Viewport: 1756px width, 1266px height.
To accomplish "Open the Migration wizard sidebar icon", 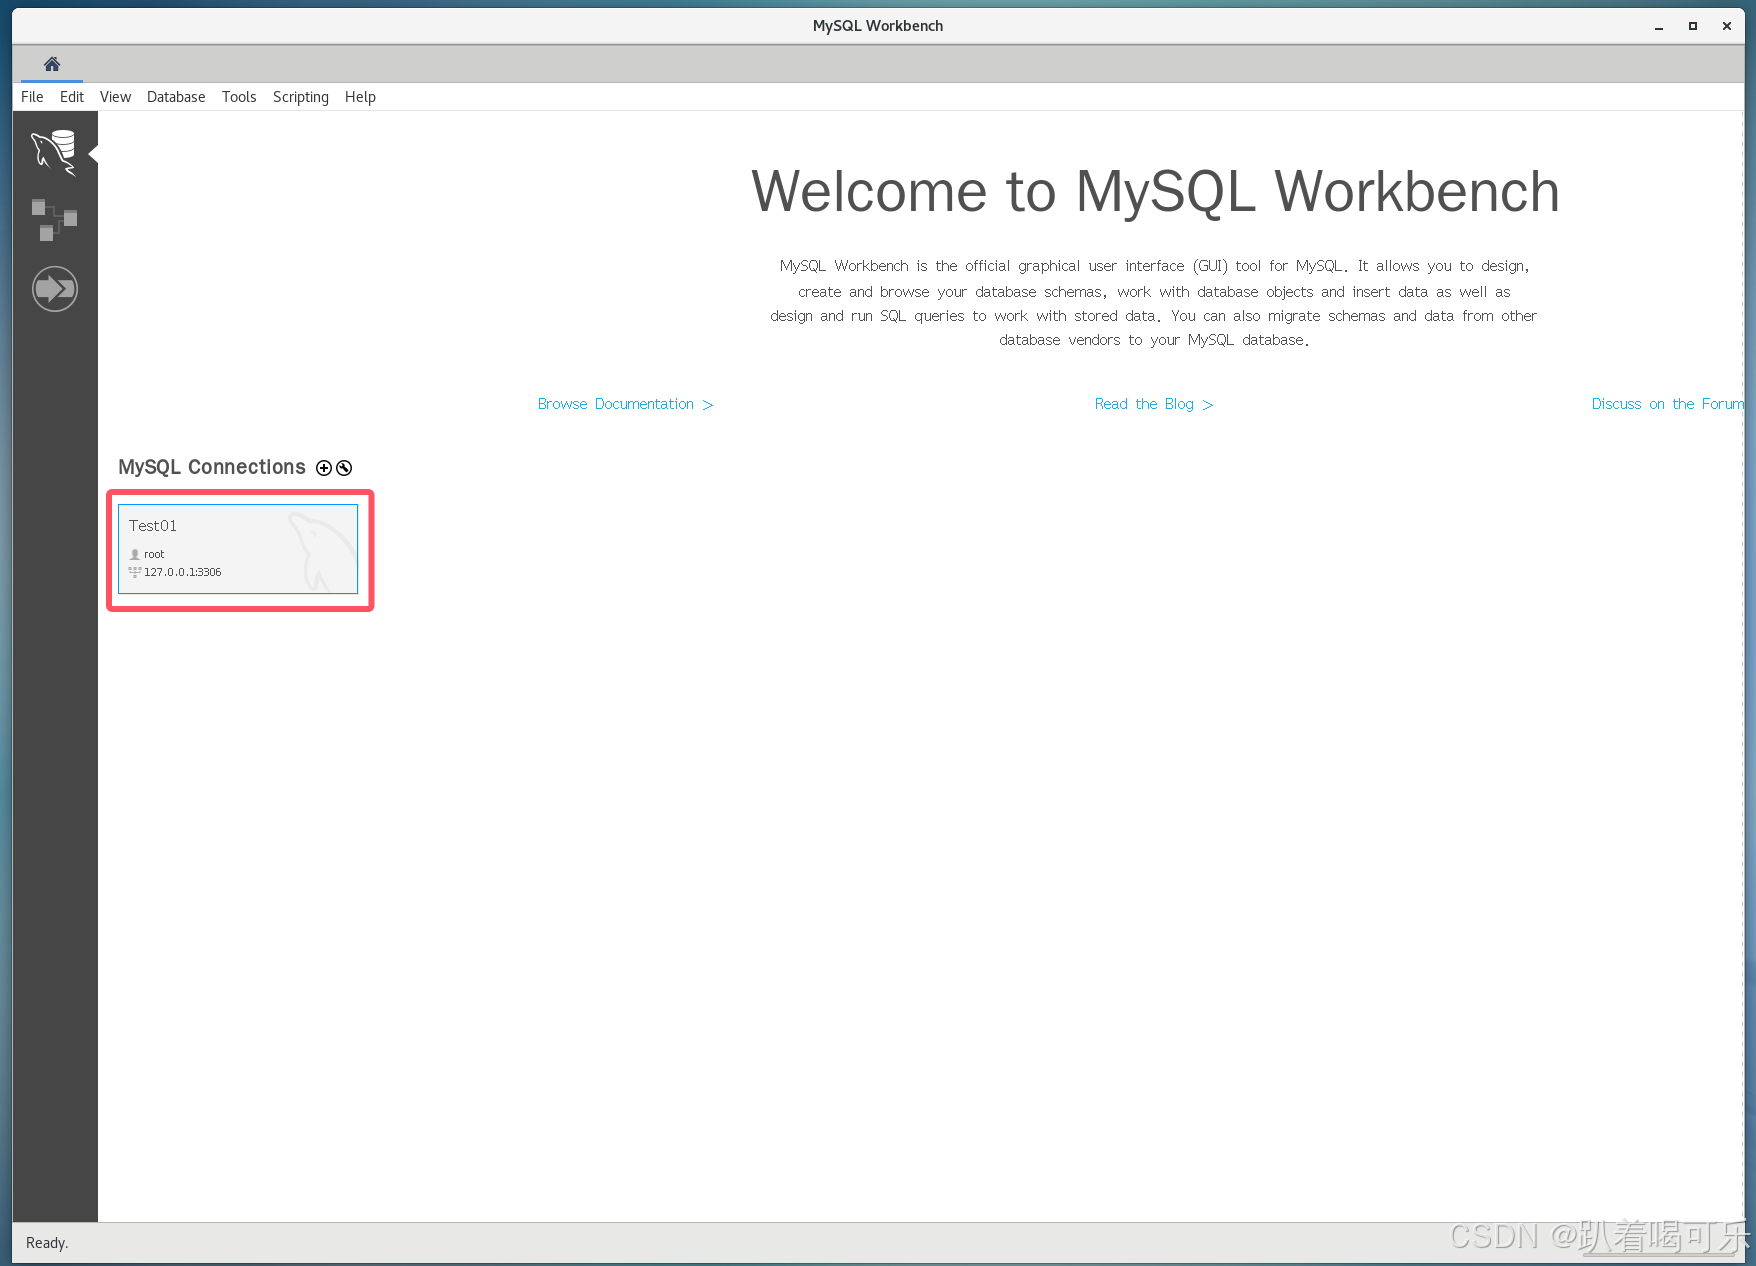I will (x=54, y=289).
